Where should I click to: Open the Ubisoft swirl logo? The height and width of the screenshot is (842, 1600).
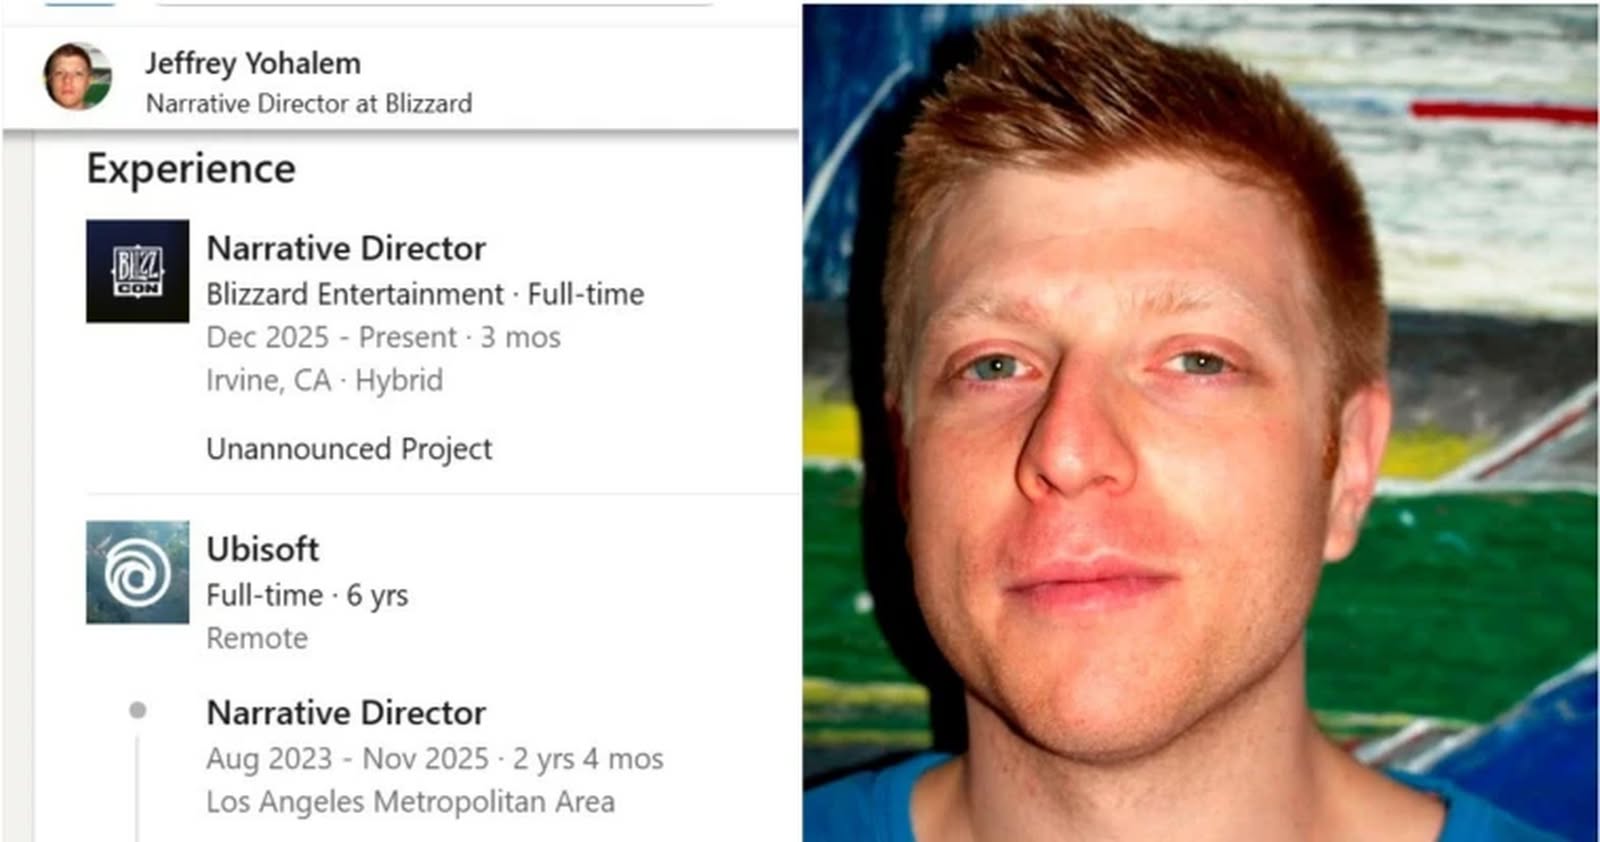click(x=137, y=572)
